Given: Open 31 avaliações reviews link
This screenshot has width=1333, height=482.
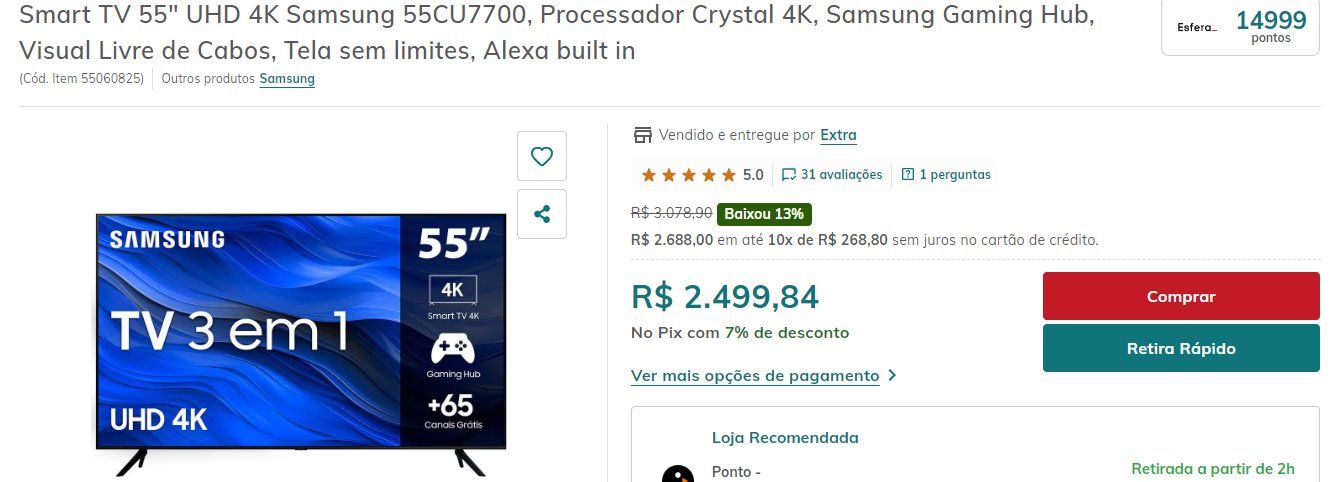Looking at the screenshot, I should 841,174.
